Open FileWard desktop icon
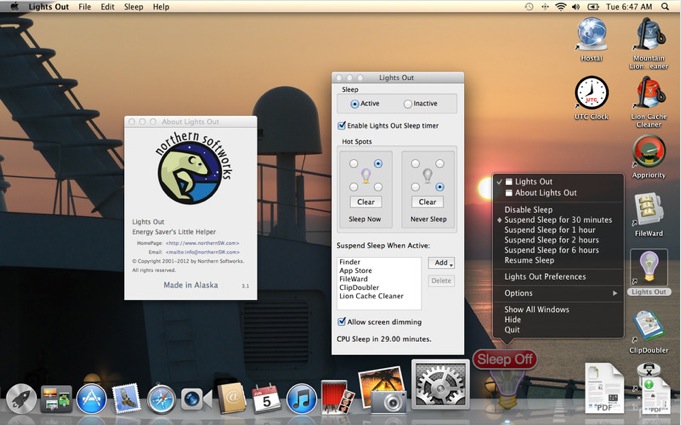Image resolution: width=681 pixels, height=425 pixels. pyautogui.click(x=648, y=209)
